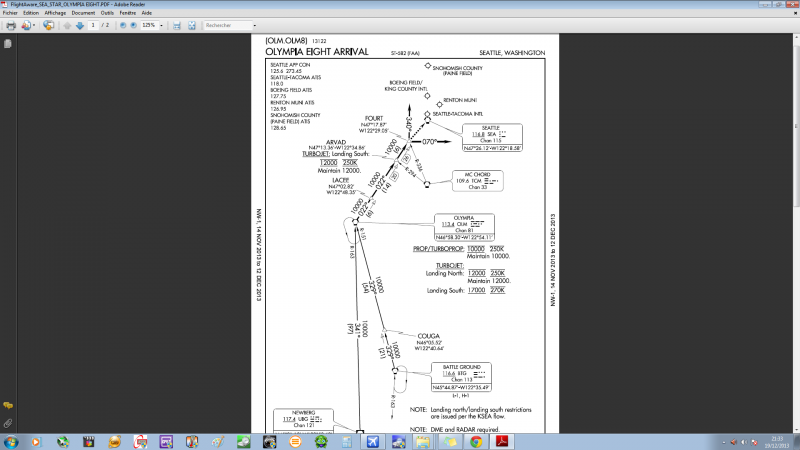This screenshot has width=800, height=450.
Task: Expand the Rechercher search options dropdown
Action: coord(251,25)
